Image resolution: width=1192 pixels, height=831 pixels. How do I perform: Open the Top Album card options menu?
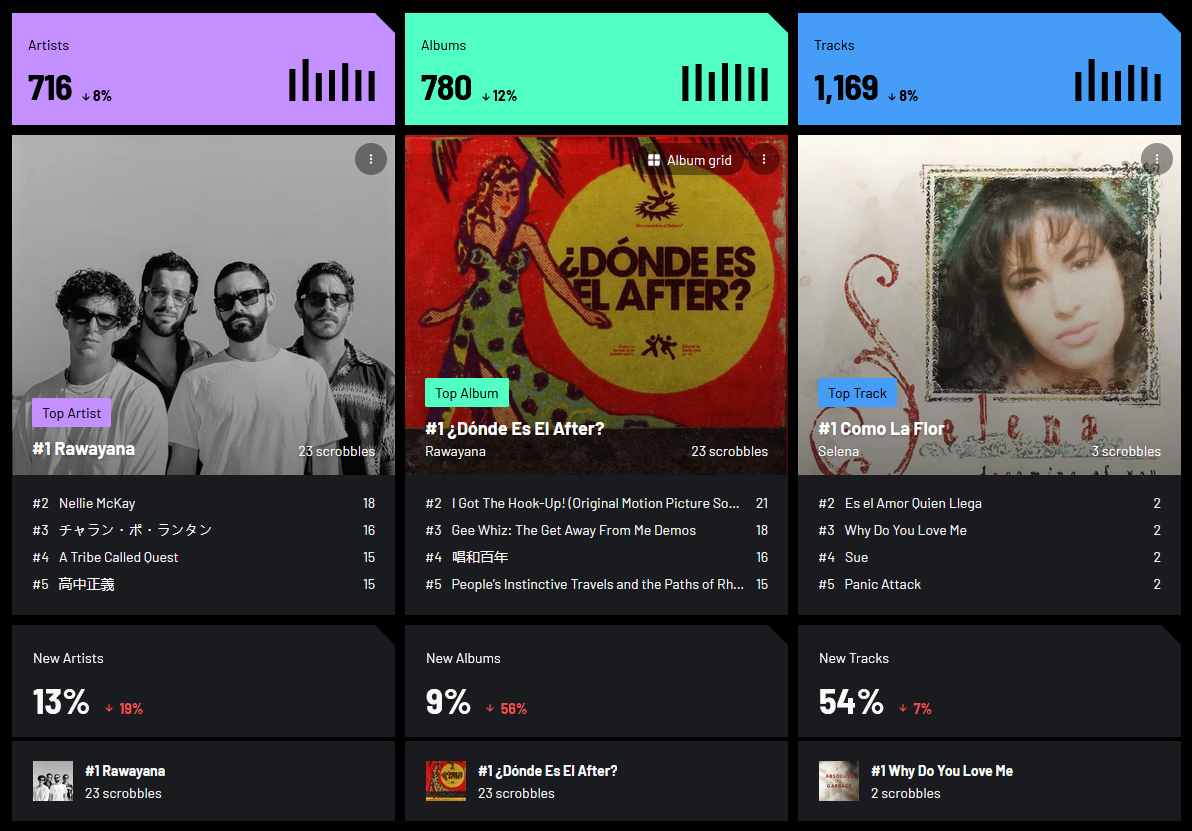click(764, 160)
